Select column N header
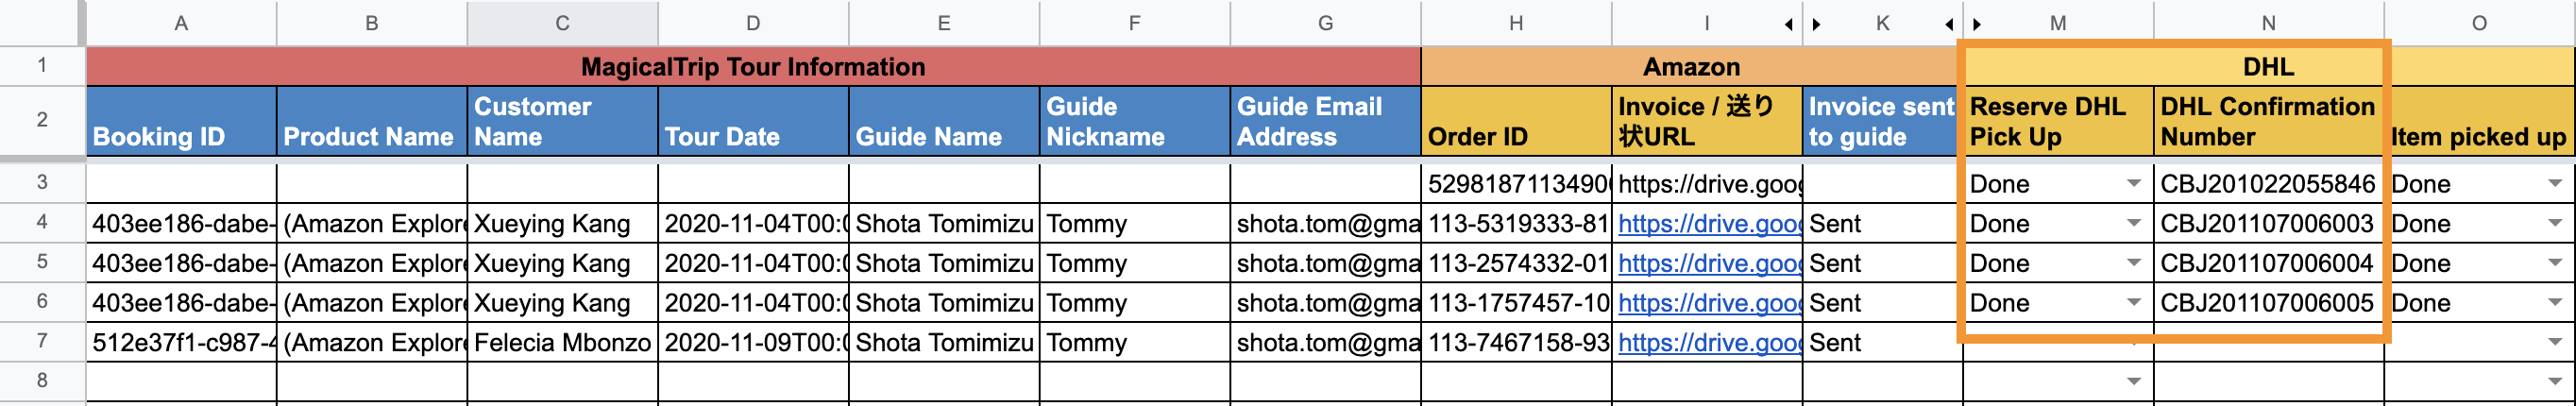2576x406 pixels. 2268,23
